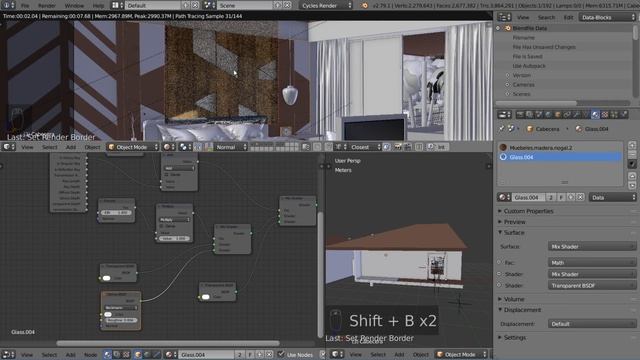
Task: Collapse the Surface panel
Action: click(513, 232)
